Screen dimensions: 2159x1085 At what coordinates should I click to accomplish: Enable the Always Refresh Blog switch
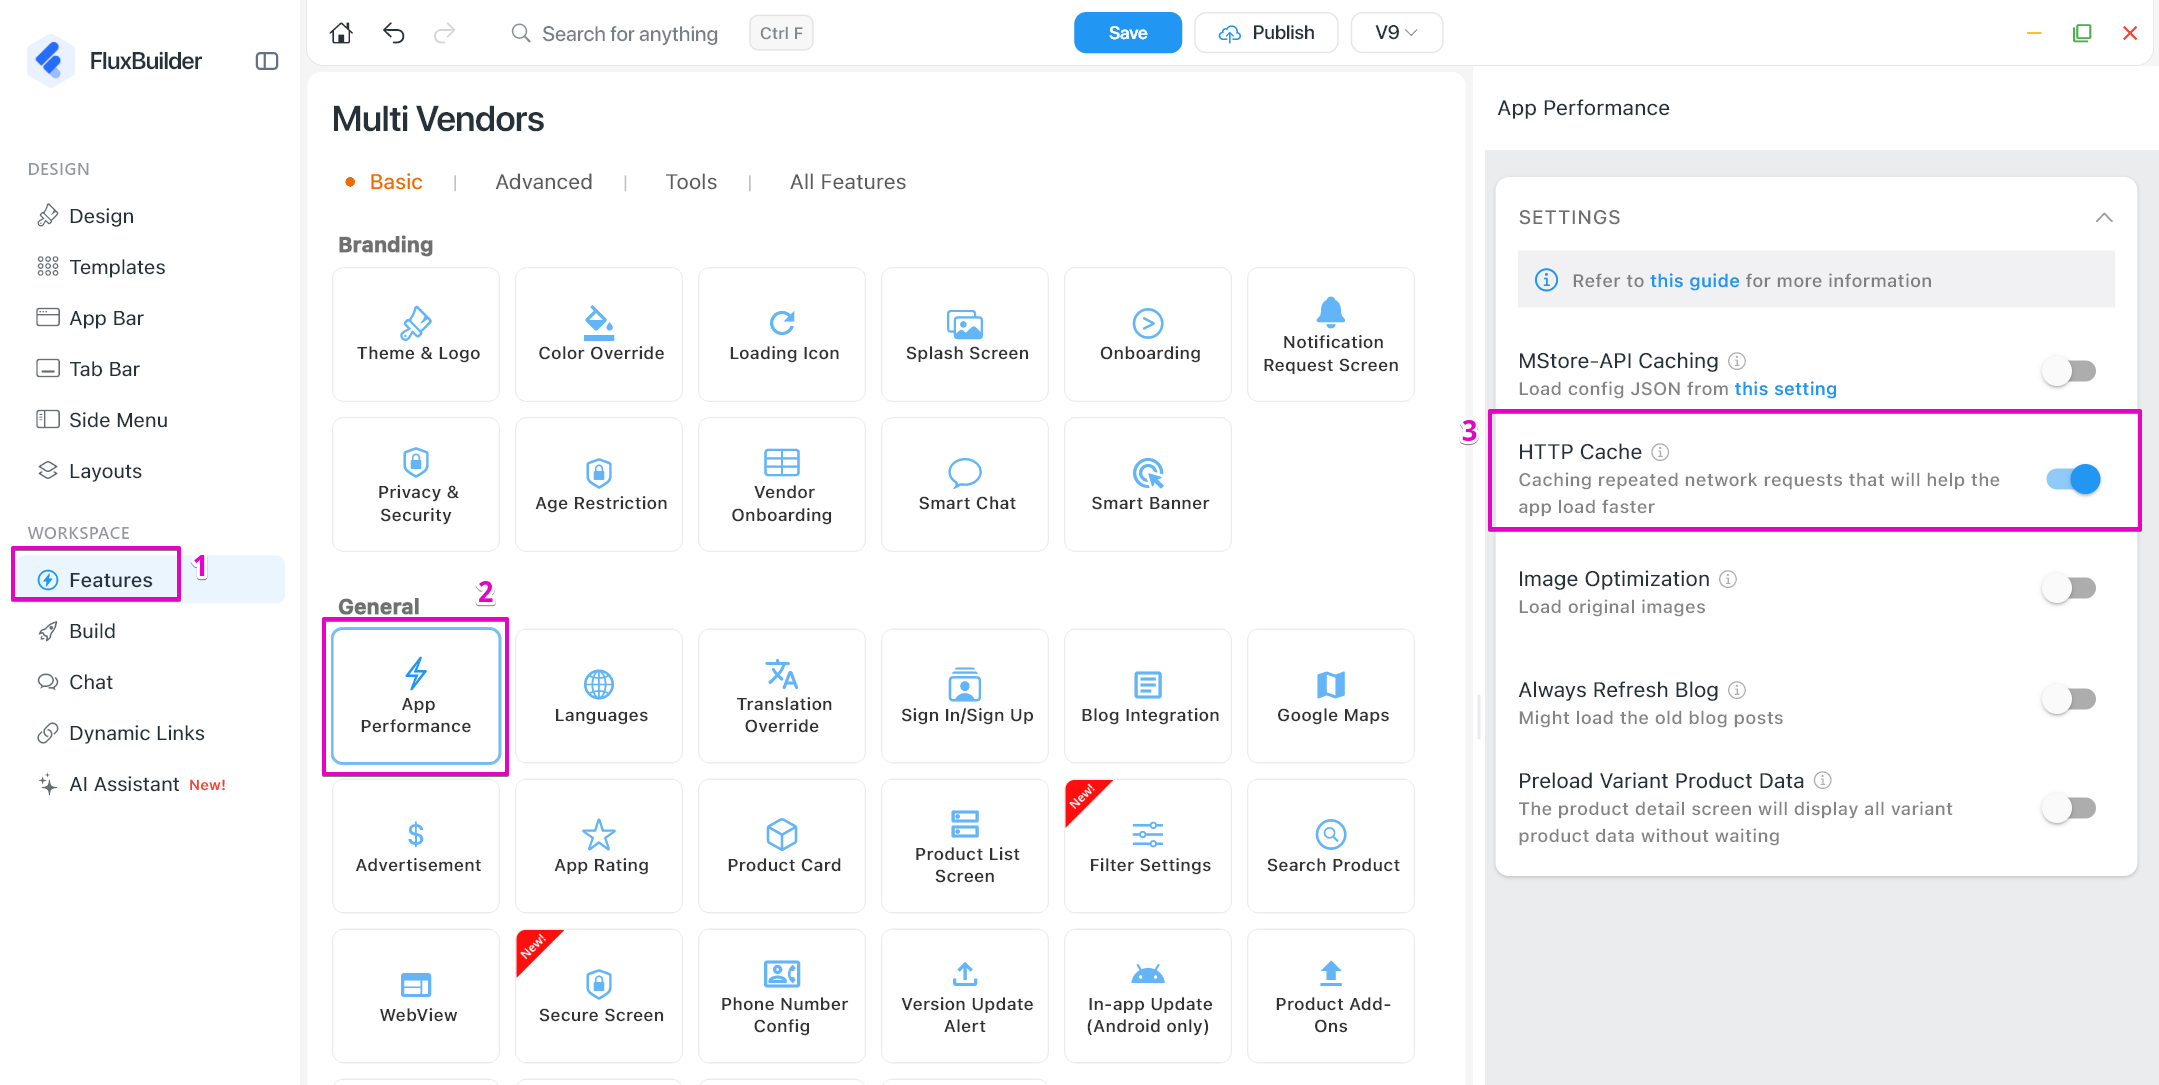pyautogui.click(x=2069, y=699)
